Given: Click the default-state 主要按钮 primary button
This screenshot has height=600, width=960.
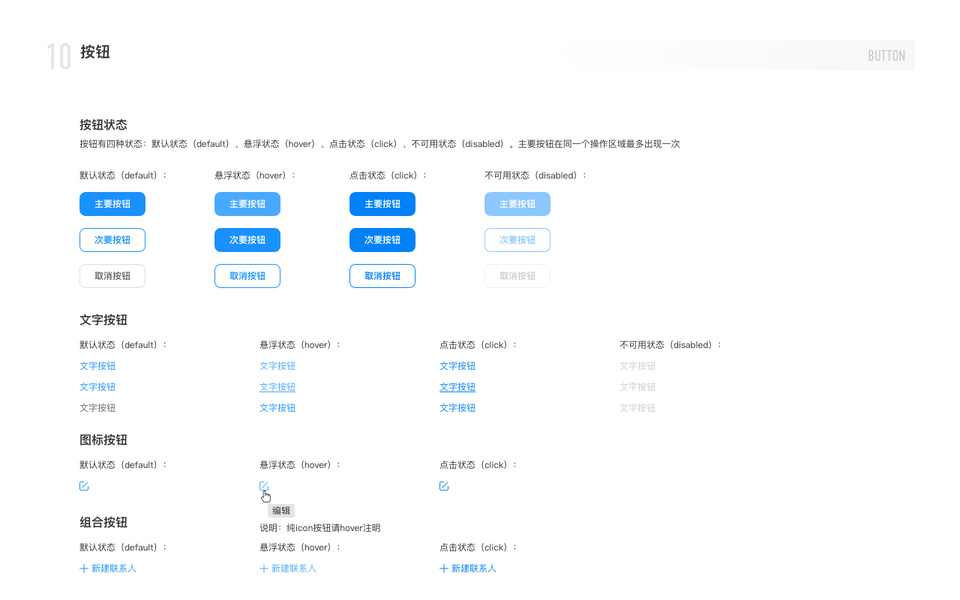Looking at the screenshot, I should (x=112, y=204).
